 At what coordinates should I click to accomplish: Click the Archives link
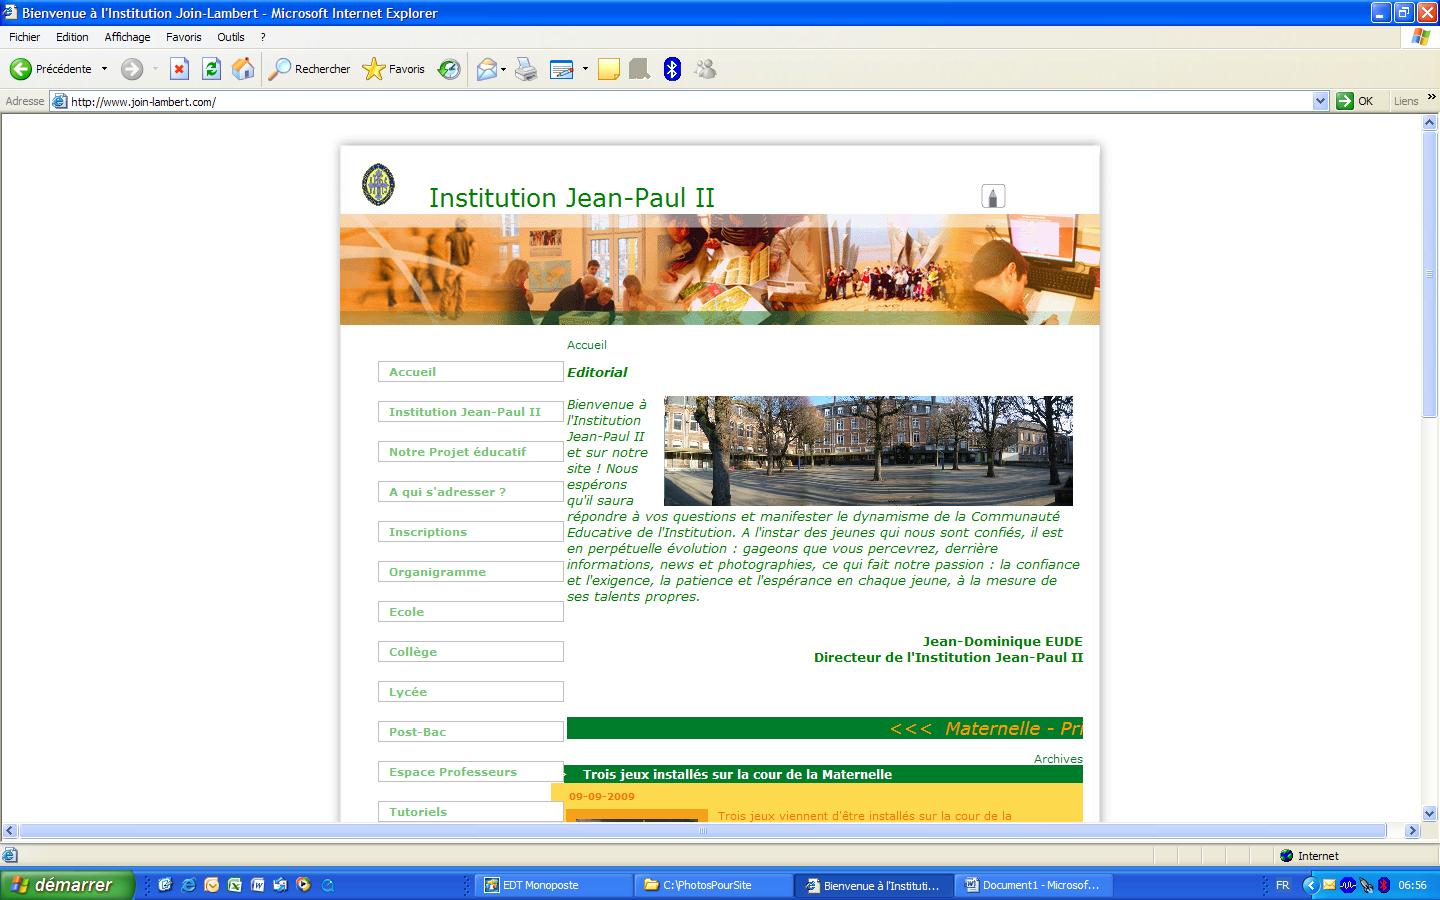[1058, 759]
